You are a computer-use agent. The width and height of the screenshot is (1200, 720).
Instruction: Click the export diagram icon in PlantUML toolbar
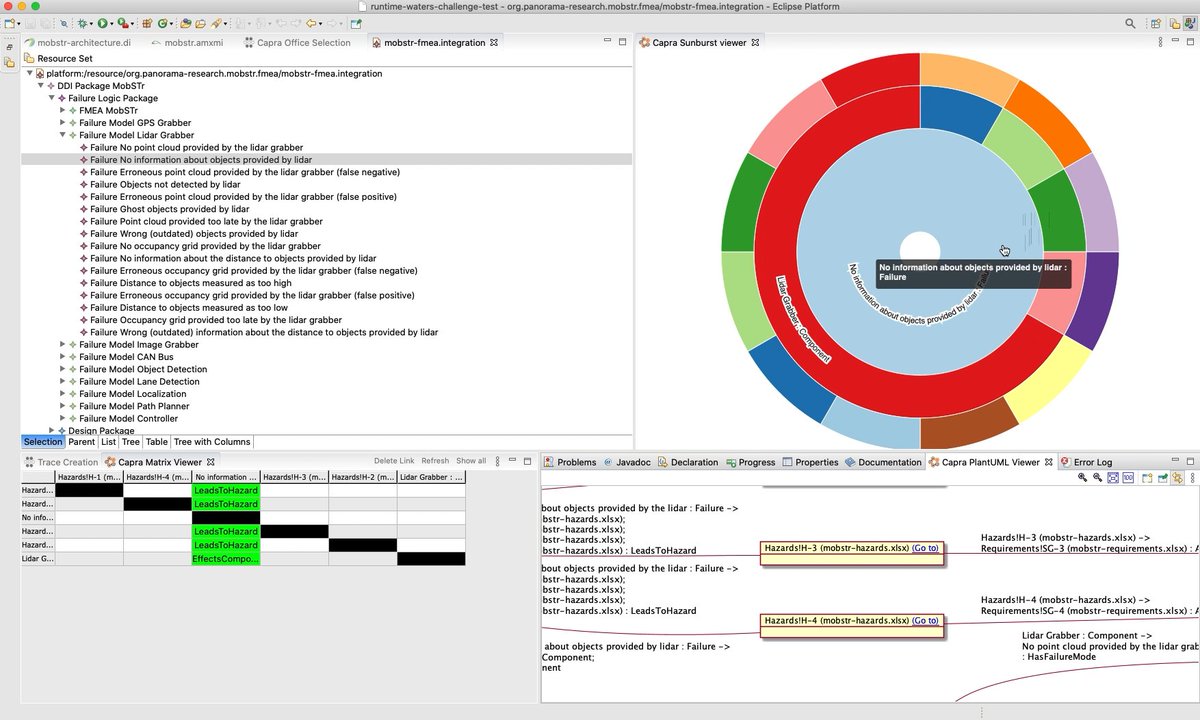coord(1148,478)
